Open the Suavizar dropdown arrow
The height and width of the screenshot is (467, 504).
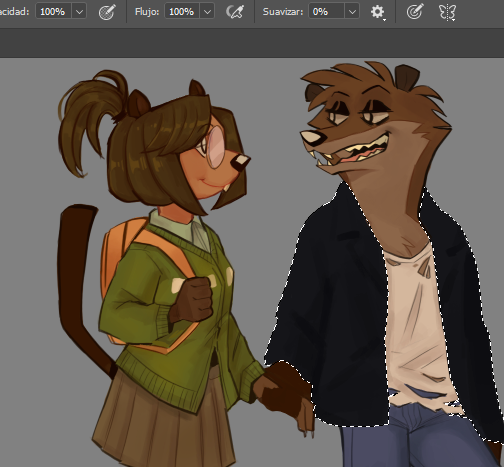pyautogui.click(x=352, y=12)
